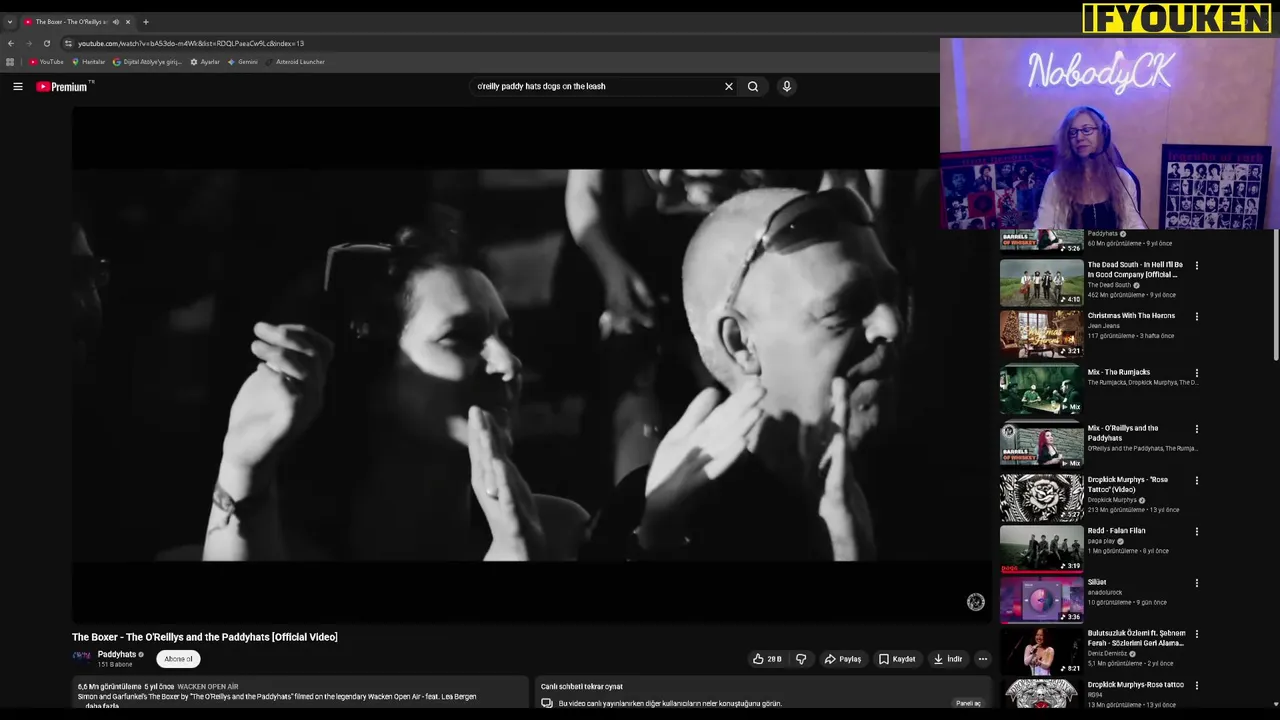
Task: Click Jean Jeans channel name
Action: coord(1104,326)
